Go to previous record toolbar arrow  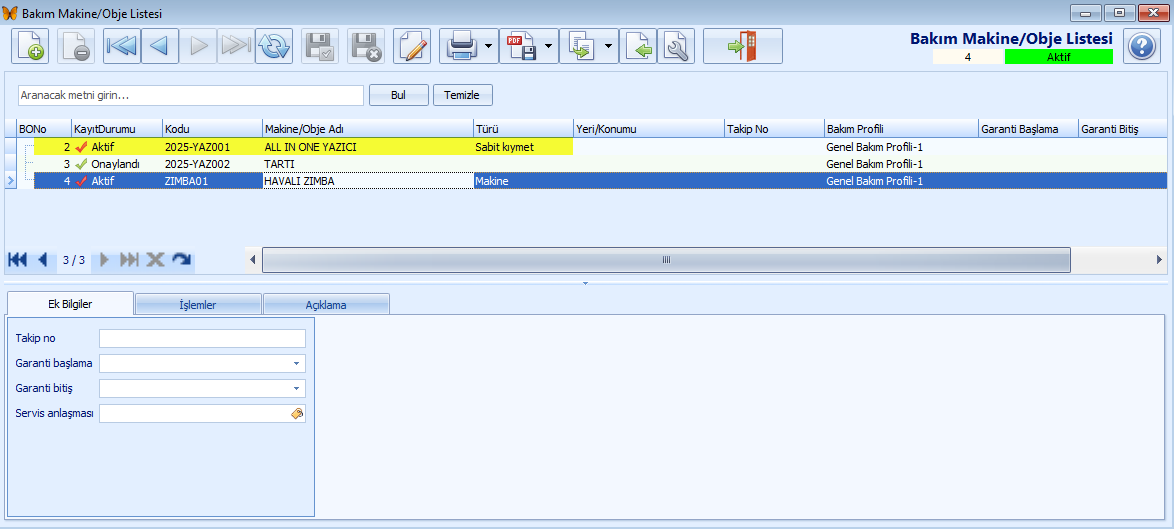pyautogui.click(x=159, y=46)
